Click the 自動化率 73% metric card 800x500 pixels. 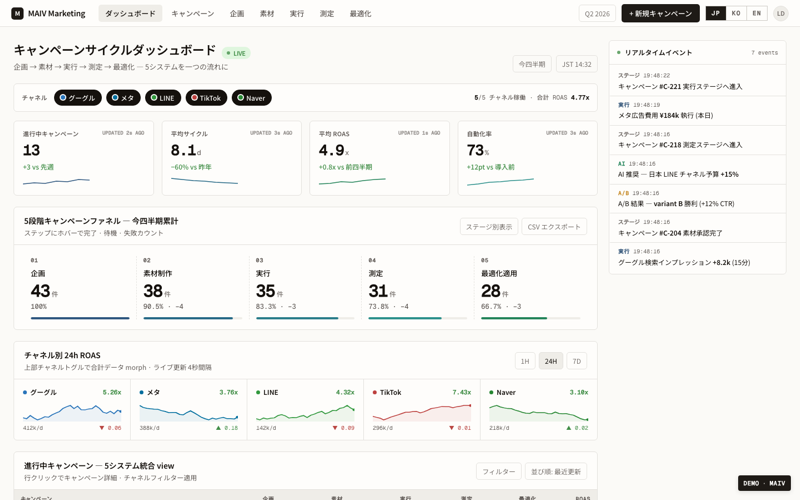[528, 158]
